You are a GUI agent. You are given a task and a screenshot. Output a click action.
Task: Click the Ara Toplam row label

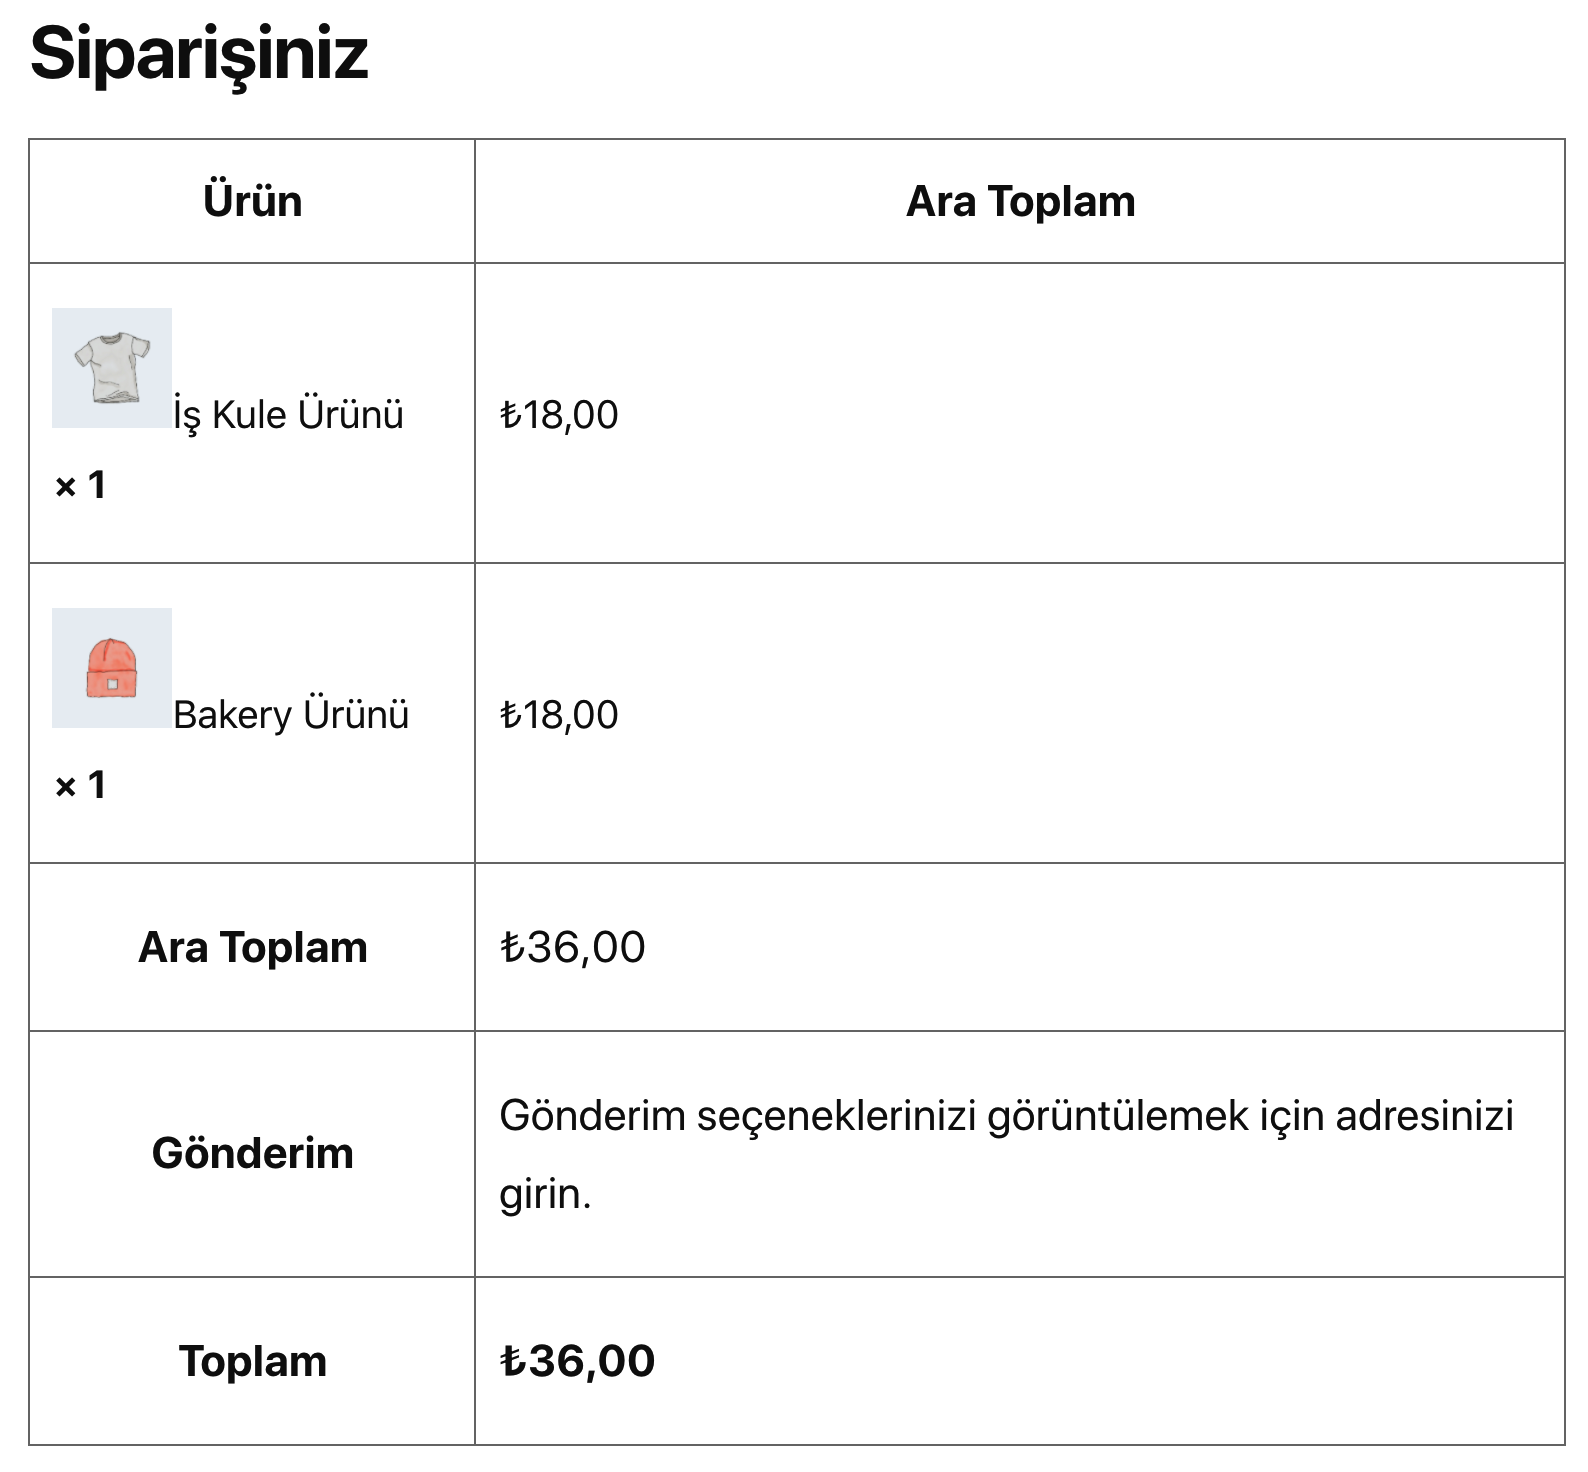click(252, 947)
